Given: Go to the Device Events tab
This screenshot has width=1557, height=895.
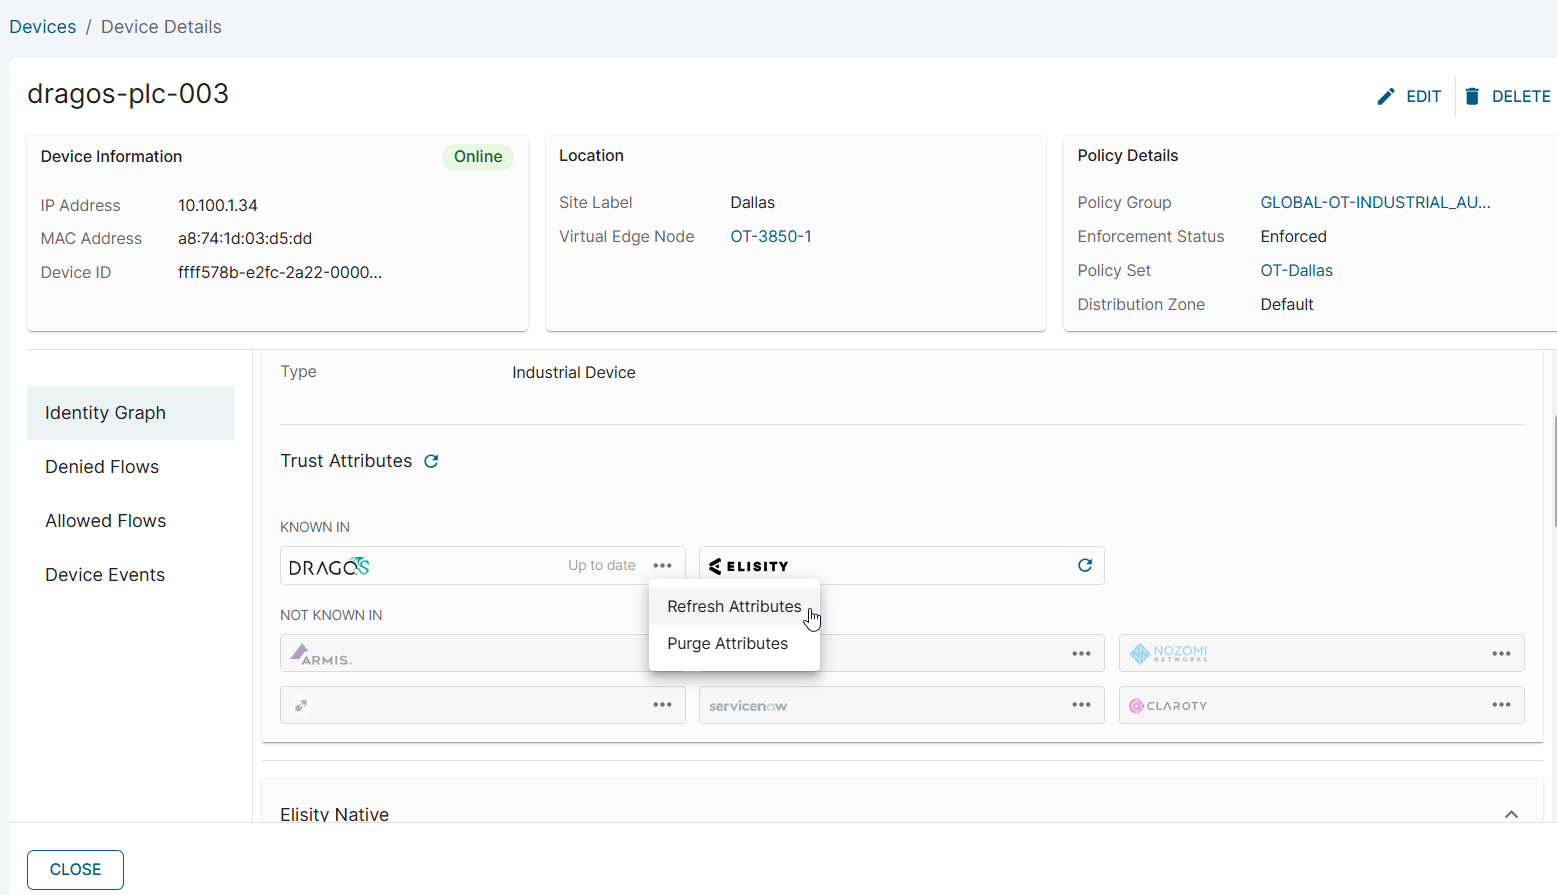Looking at the screenshot, I should pos(105,575).
